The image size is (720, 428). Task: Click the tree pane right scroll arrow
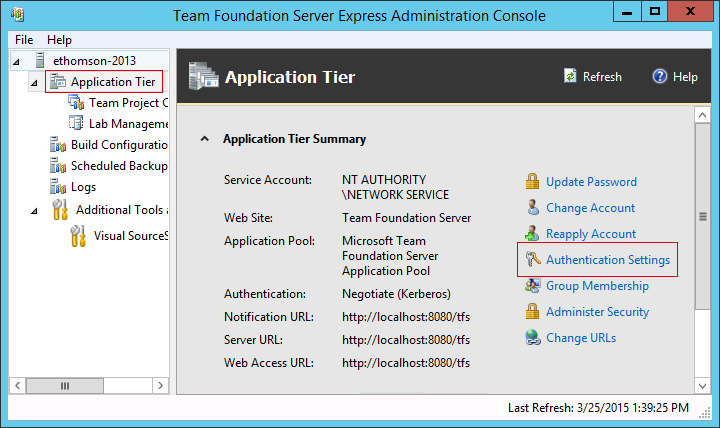point(160,385)
